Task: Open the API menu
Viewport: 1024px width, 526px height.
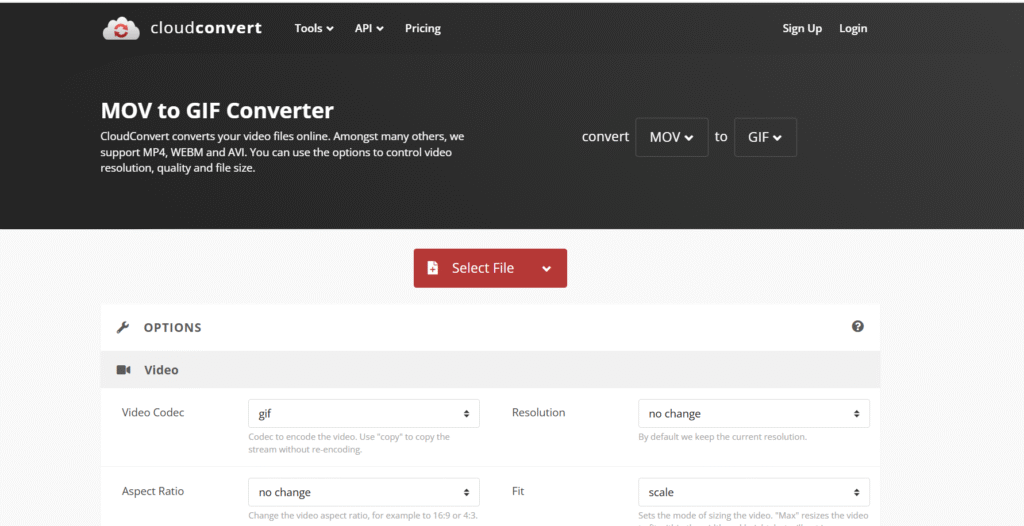Action: pos(369,28)
